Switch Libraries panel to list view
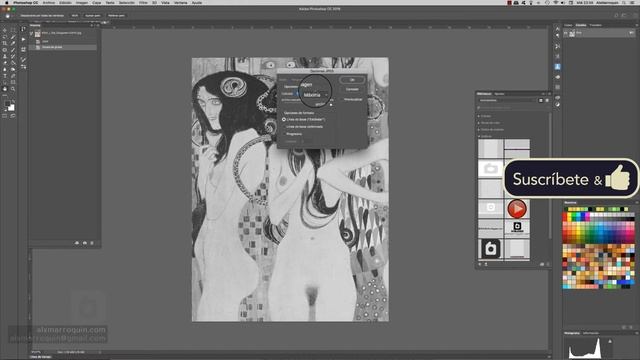This screenshot has height=360, width=640. tap(547, 100)
